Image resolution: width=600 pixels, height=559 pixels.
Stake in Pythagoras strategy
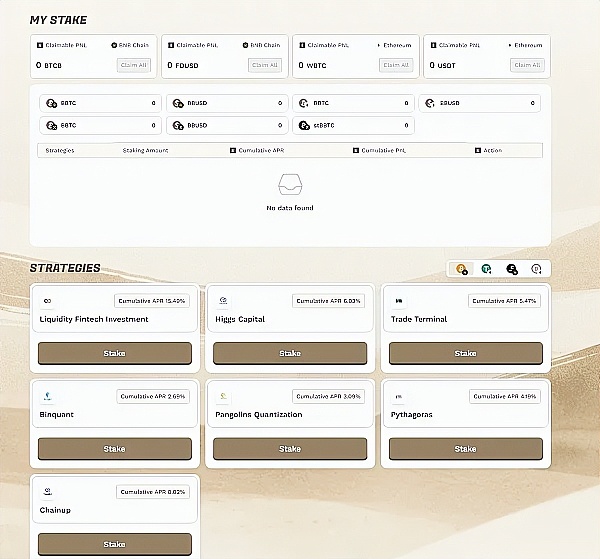[x=466, y=449]
